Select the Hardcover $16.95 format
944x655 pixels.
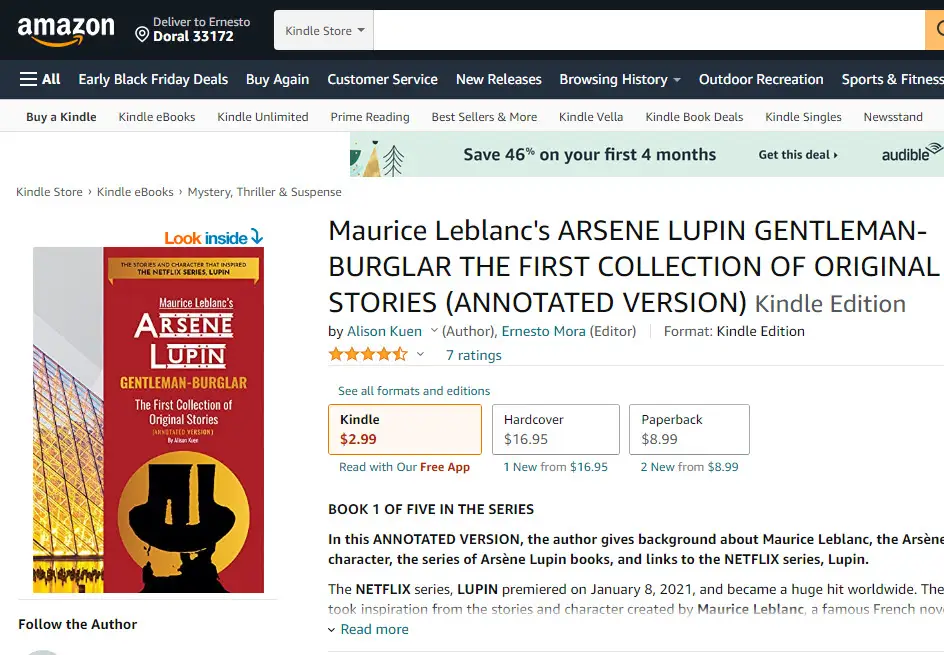(555, 429)
